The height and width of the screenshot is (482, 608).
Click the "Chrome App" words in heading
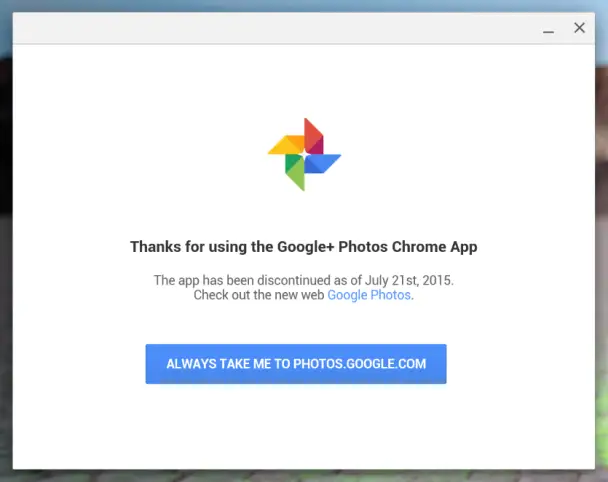click(x=434, y=247)
